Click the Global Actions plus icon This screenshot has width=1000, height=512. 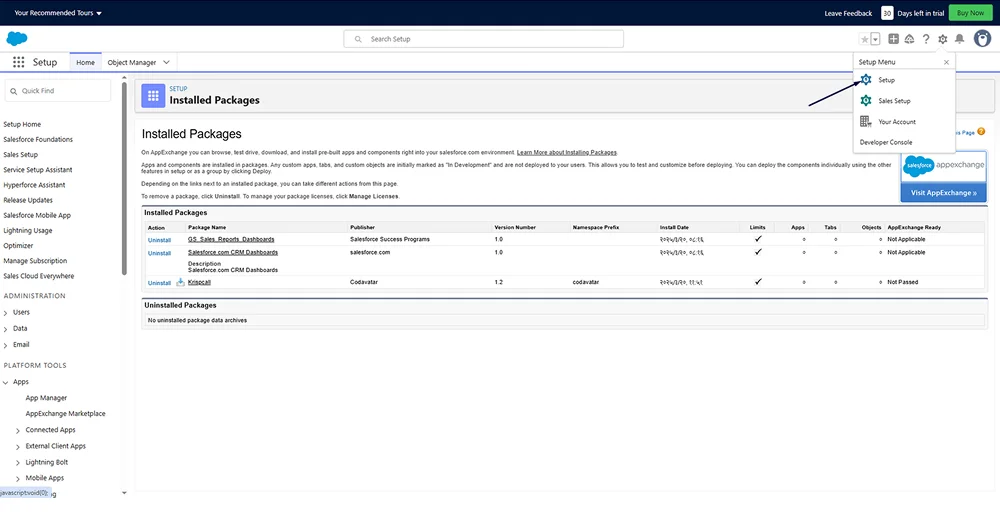893,39
